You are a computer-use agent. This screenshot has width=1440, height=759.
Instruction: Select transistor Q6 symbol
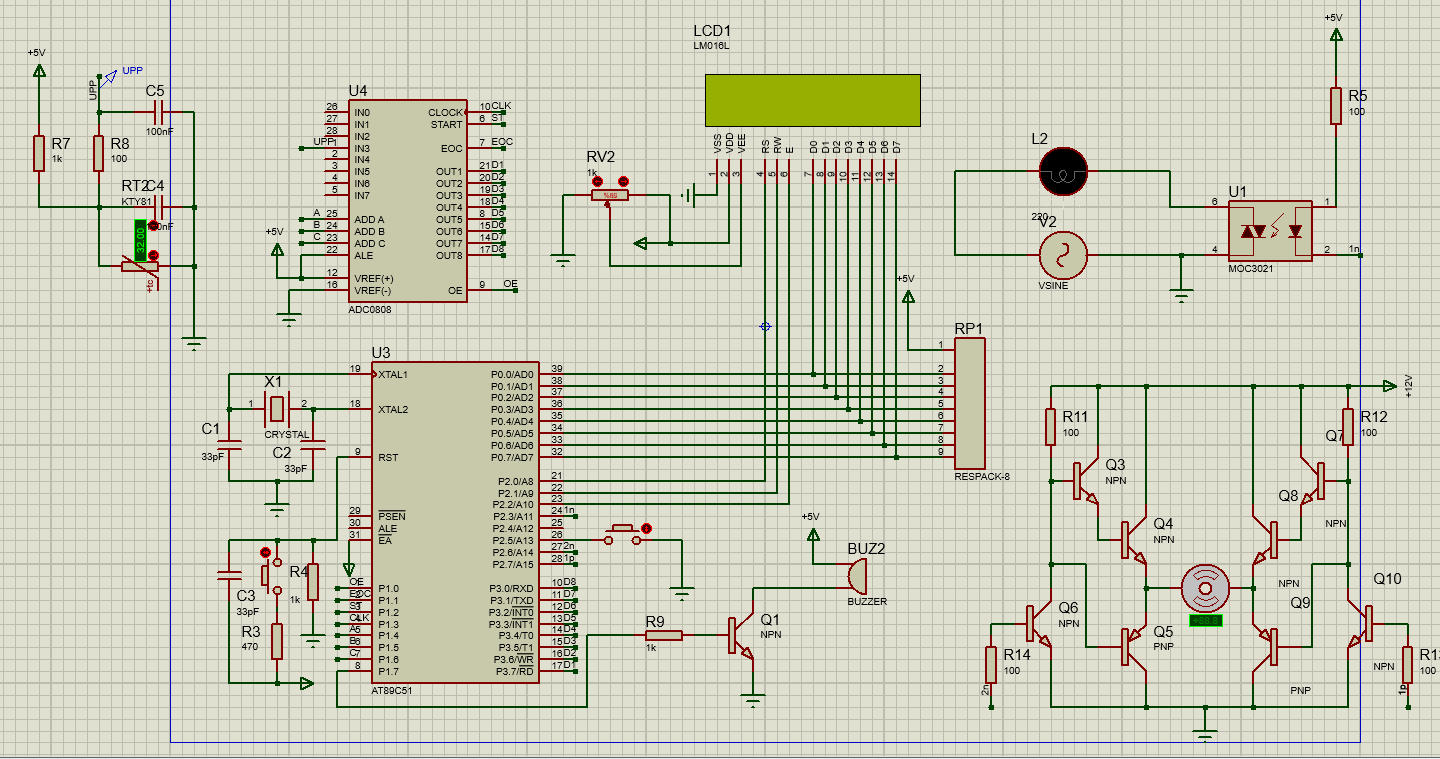point(1039,623)
